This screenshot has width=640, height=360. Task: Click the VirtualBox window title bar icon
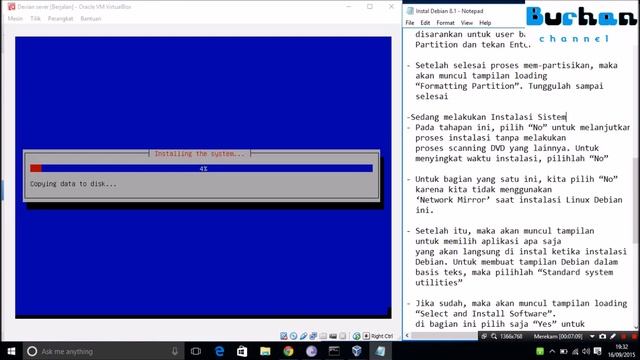(12, 7)
